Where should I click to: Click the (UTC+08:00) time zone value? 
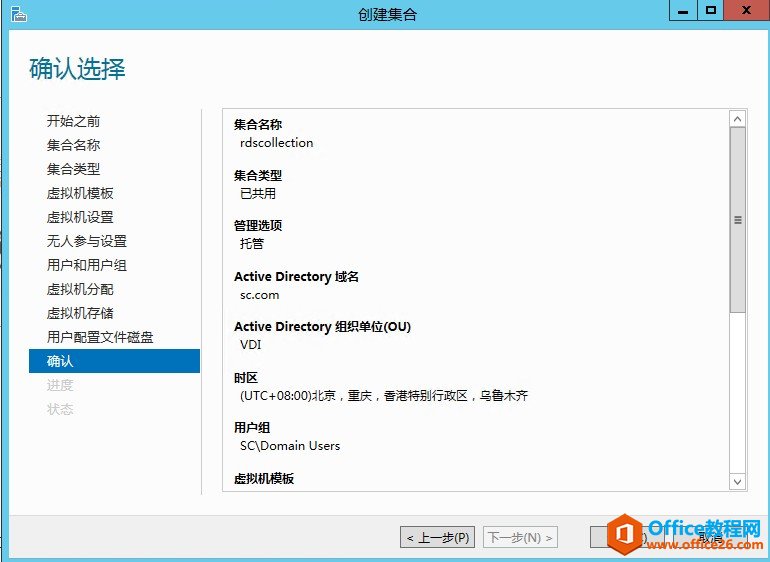384,395
